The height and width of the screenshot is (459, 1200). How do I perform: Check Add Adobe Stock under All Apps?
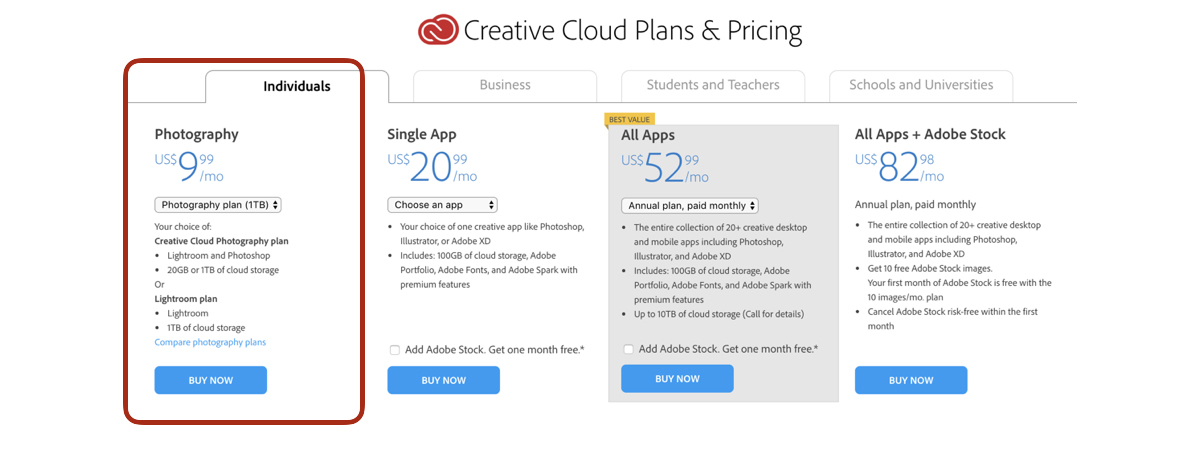[x=628, y=349]
